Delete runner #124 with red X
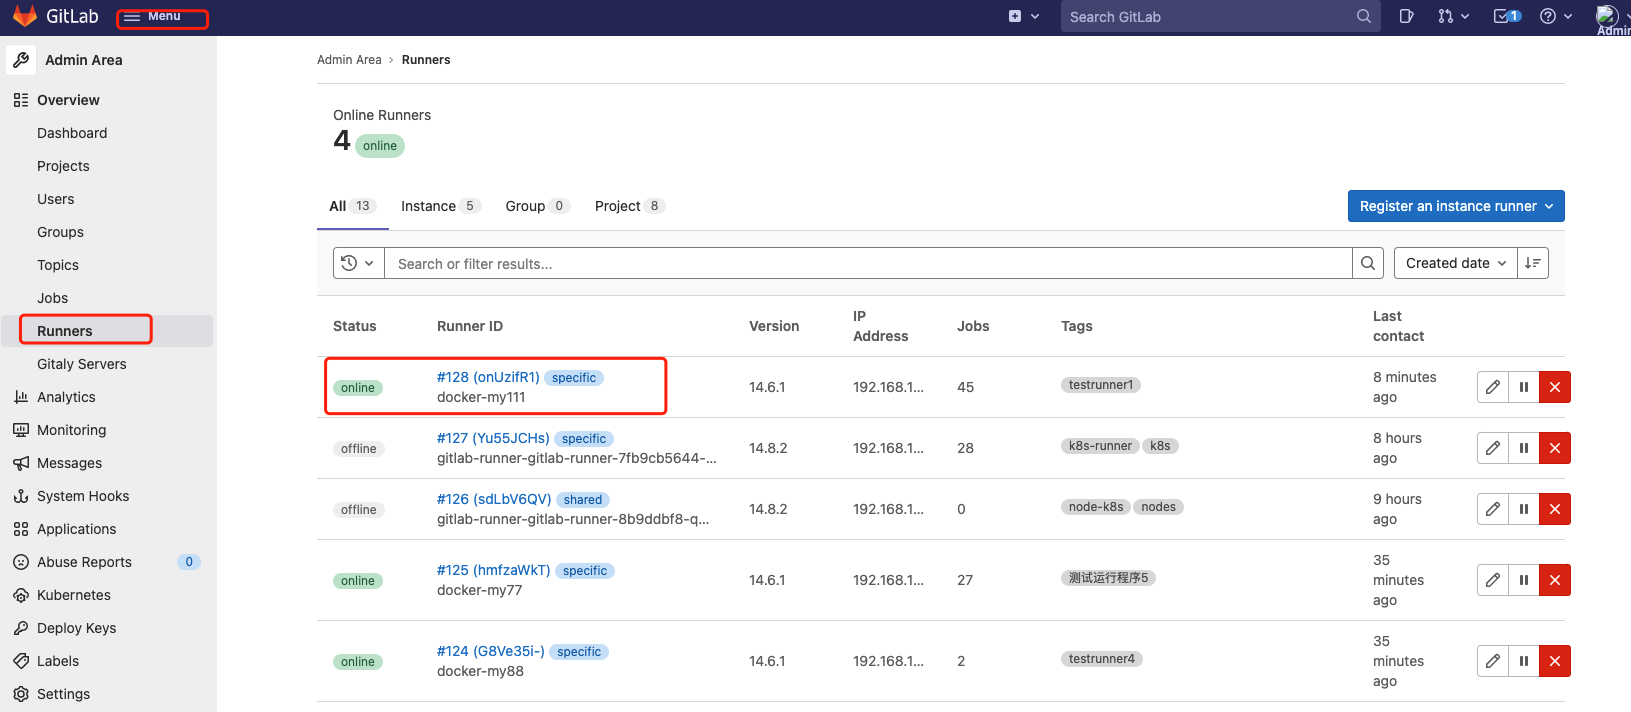This screenshot has width=1631, height=712. [x=1555, y=661]
